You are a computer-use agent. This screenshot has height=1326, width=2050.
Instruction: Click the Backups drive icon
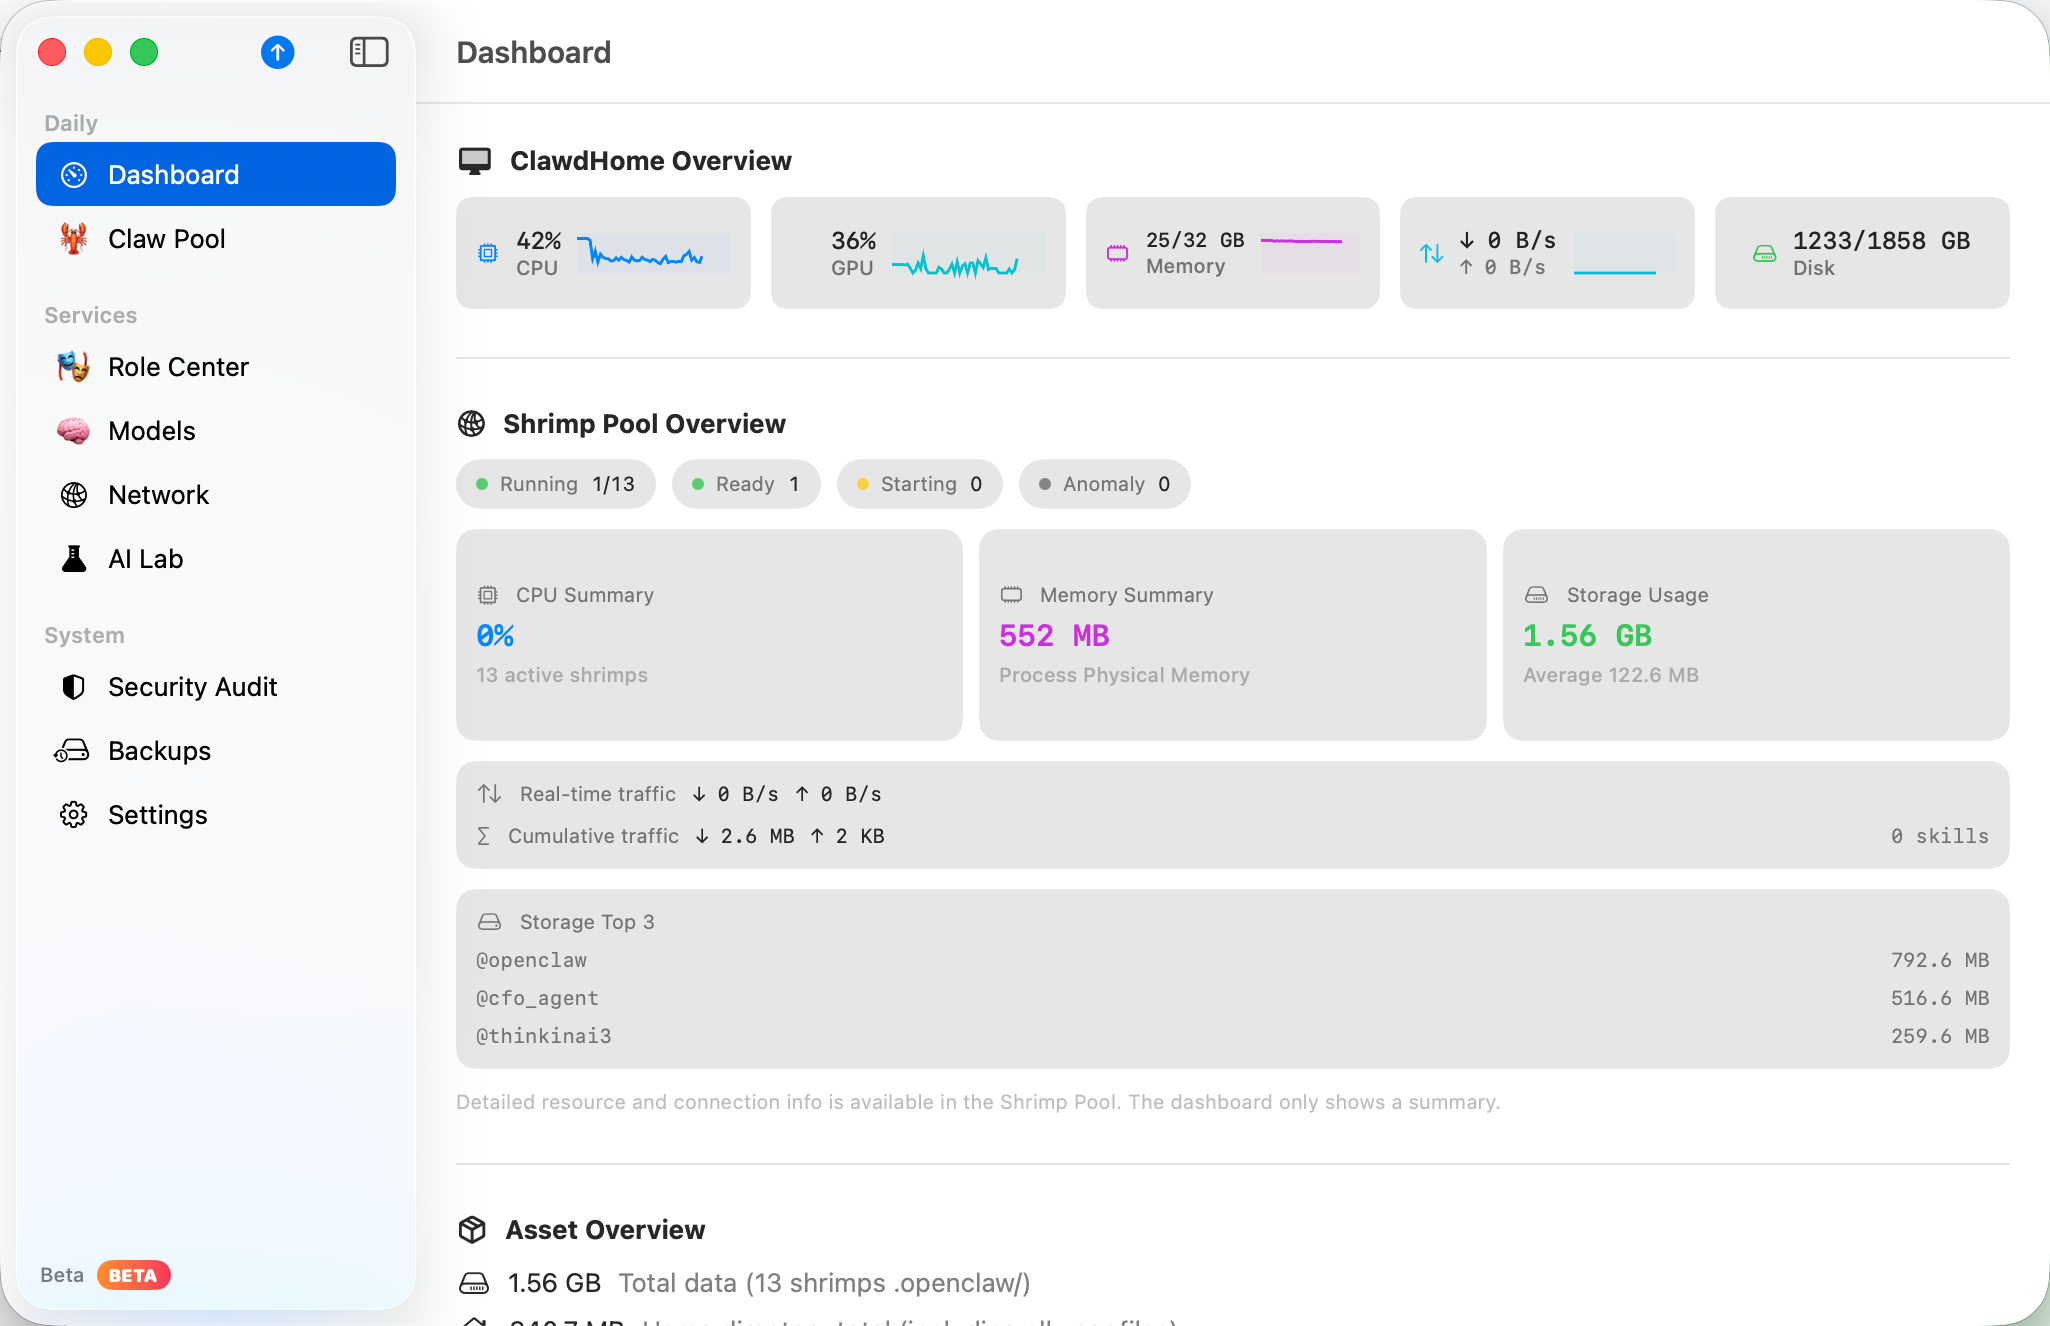(73, 751)
